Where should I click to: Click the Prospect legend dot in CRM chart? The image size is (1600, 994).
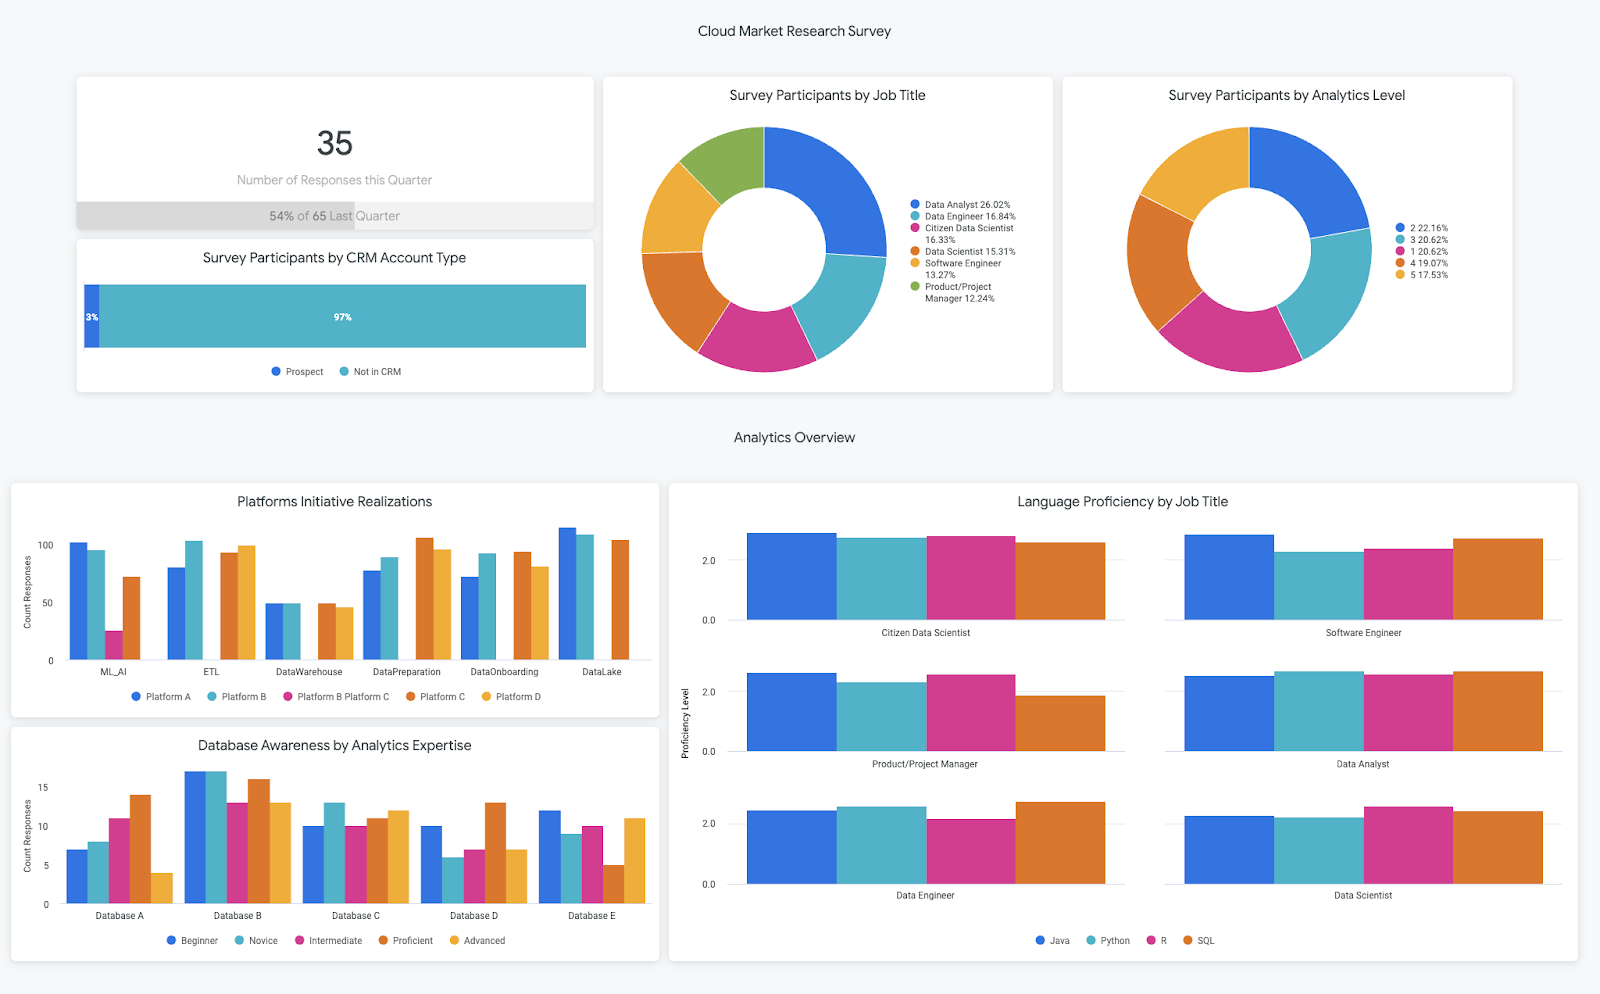[276, 372]
